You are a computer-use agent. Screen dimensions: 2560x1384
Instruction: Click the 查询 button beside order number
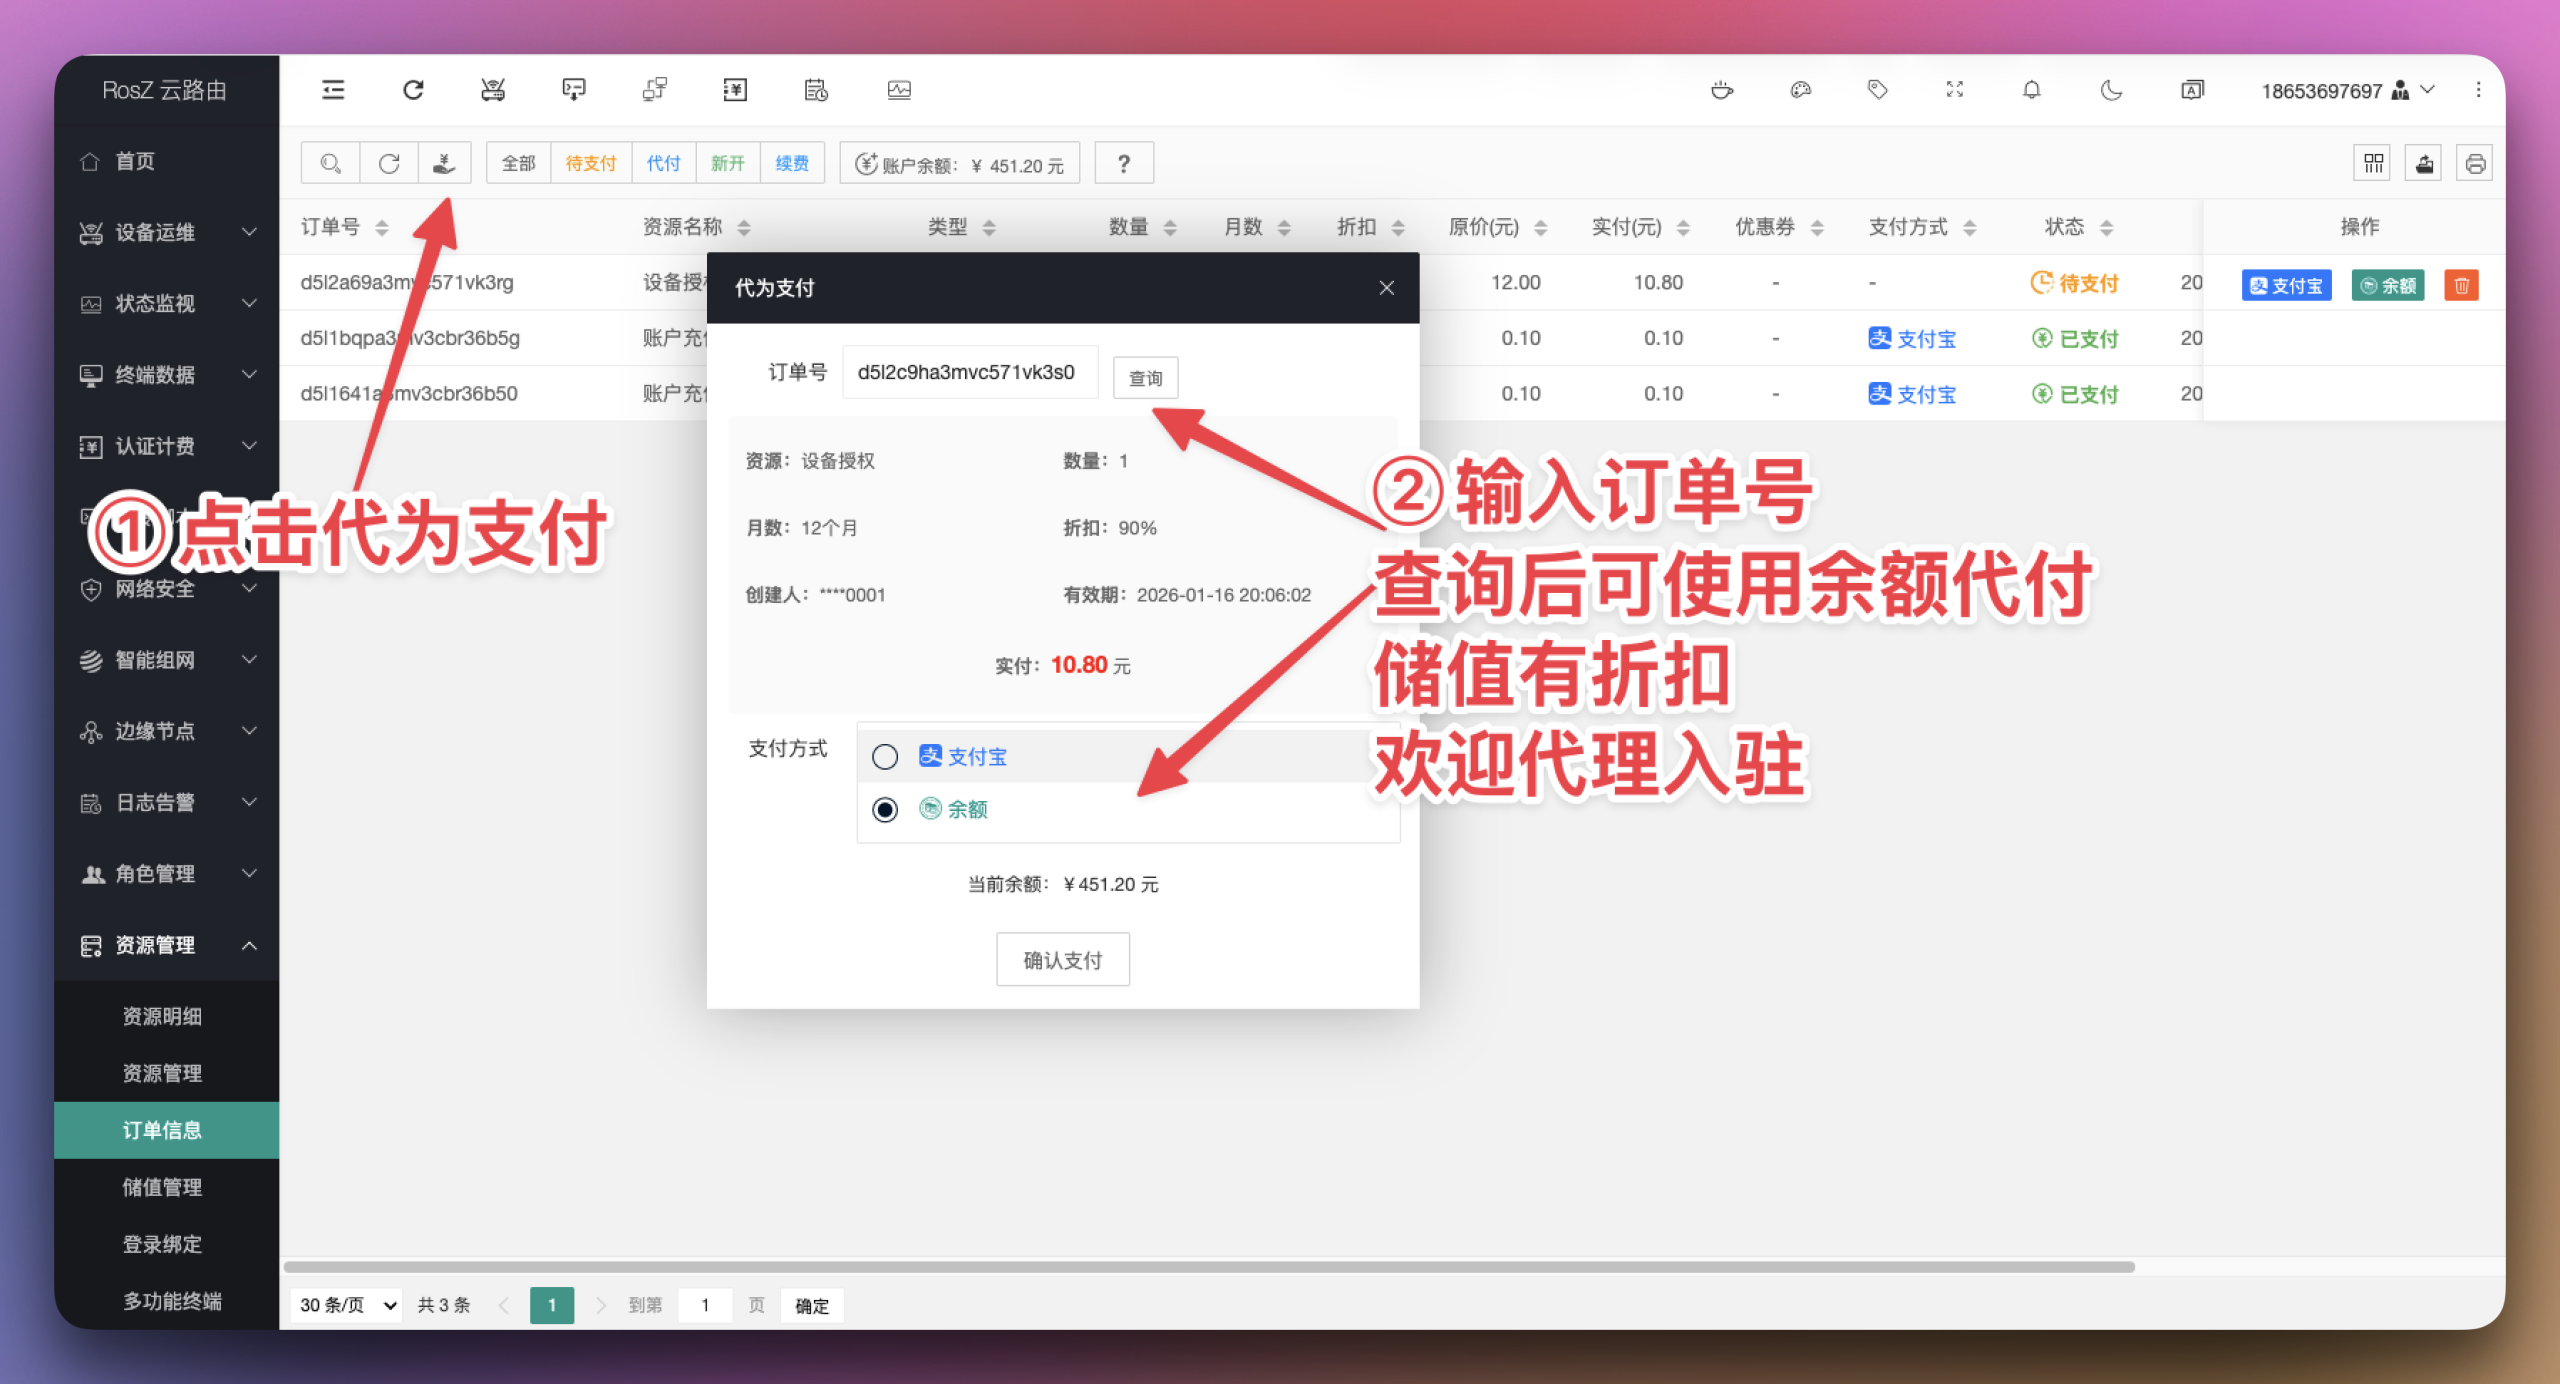(x=1145, y=378)
